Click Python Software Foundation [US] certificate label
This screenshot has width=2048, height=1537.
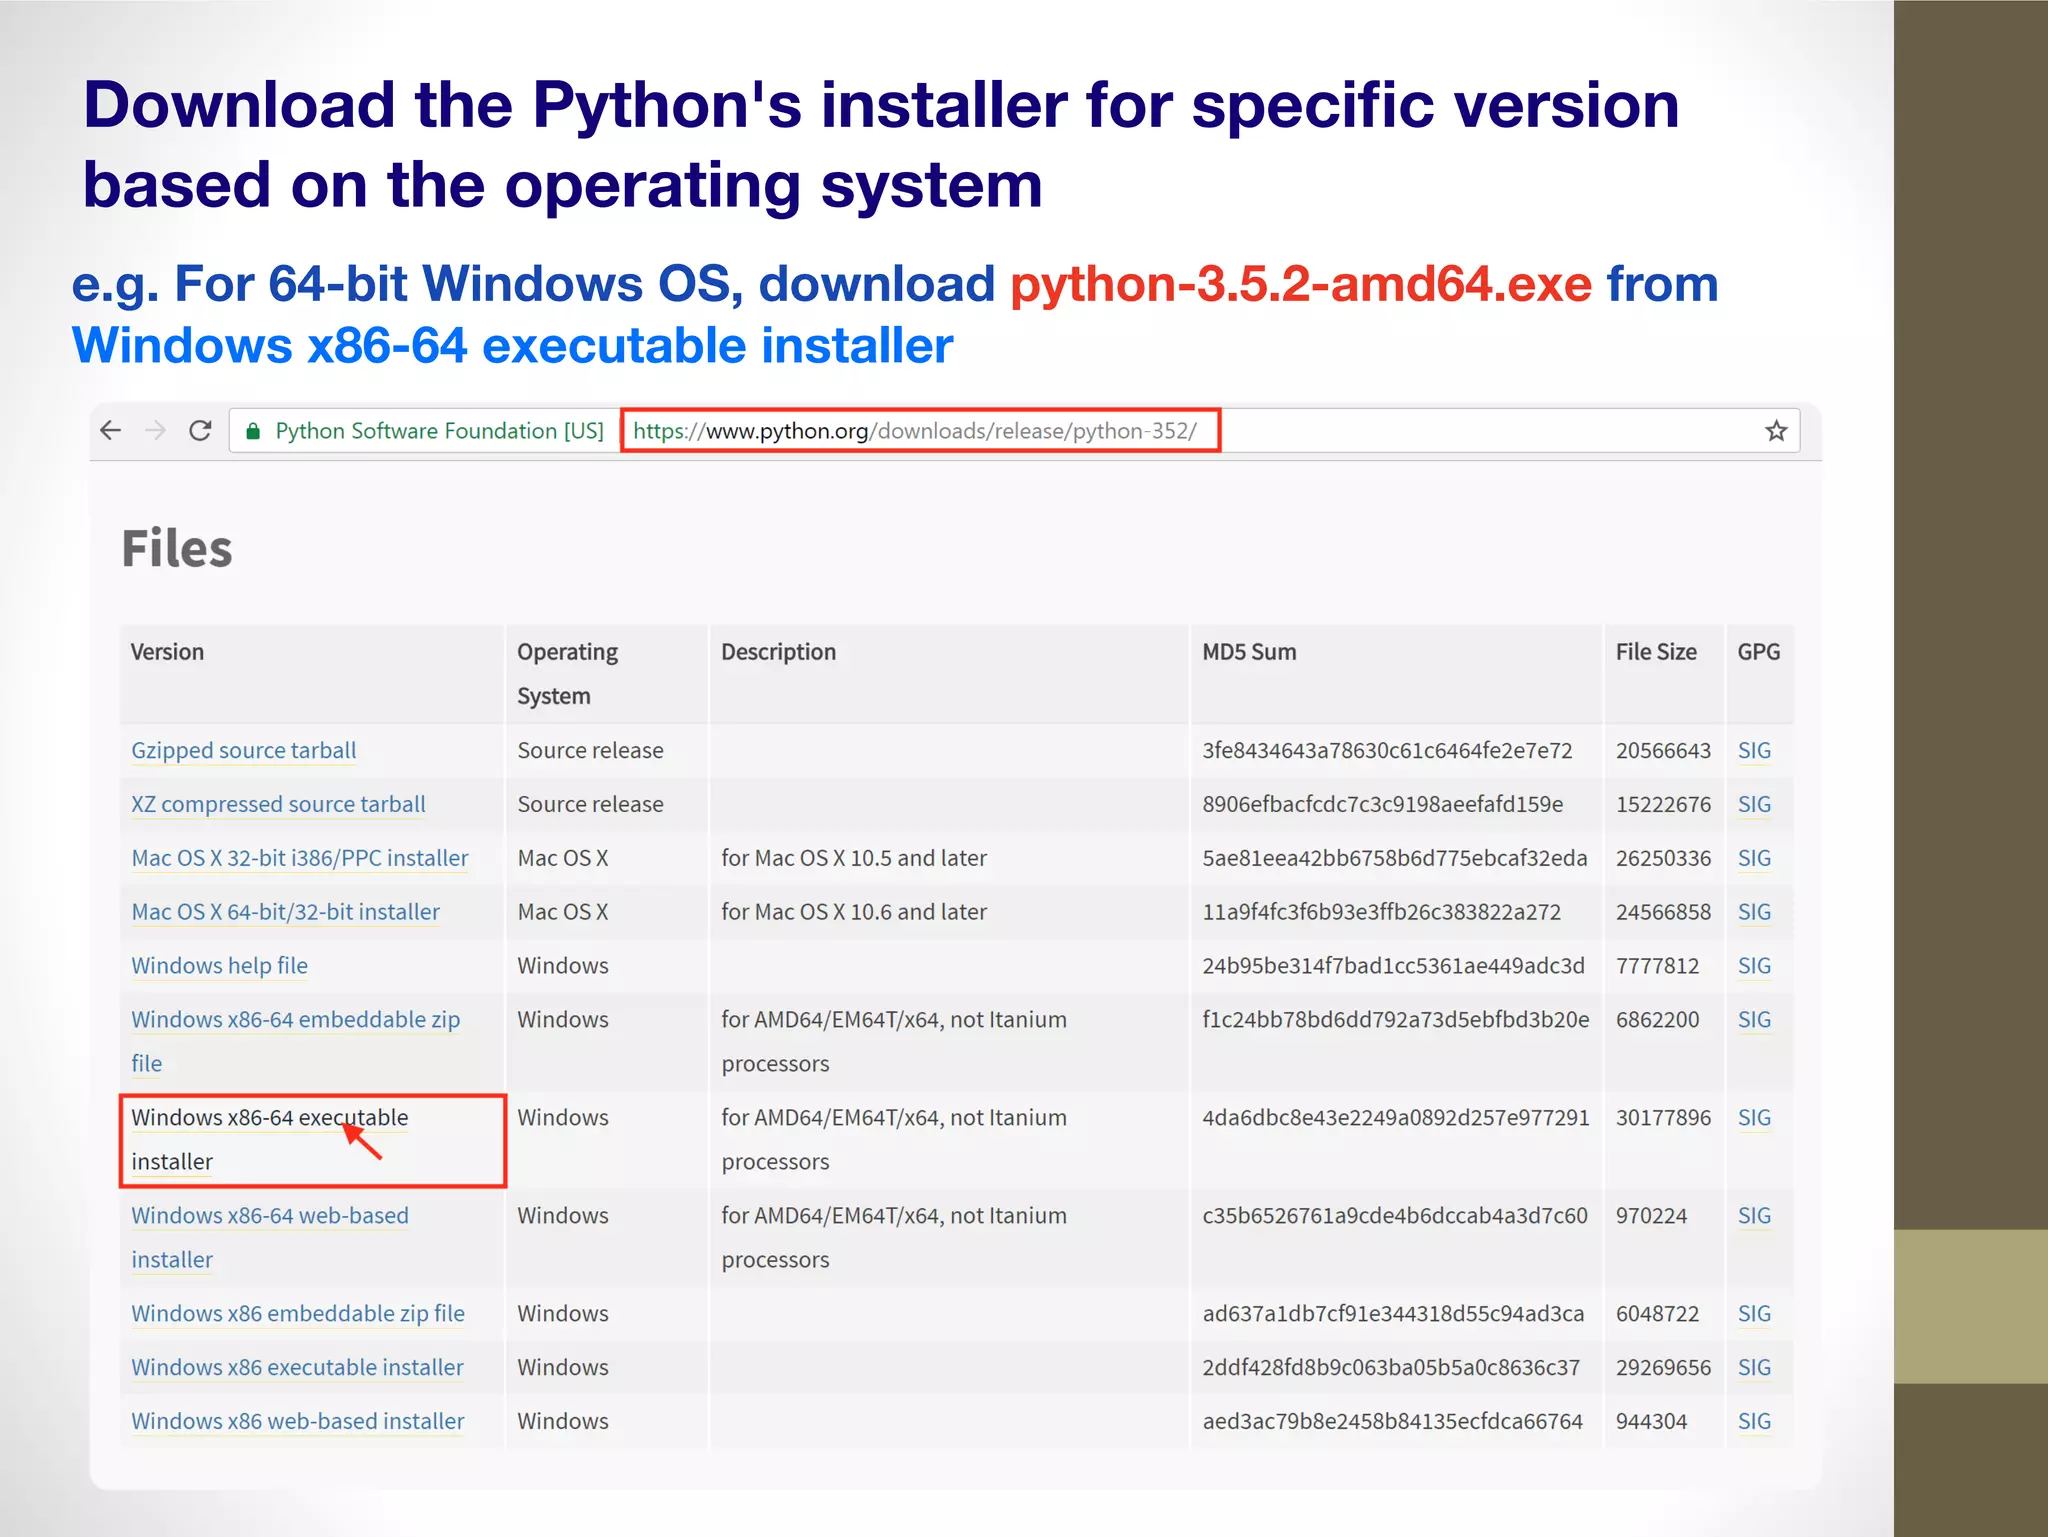click(439, 431)
